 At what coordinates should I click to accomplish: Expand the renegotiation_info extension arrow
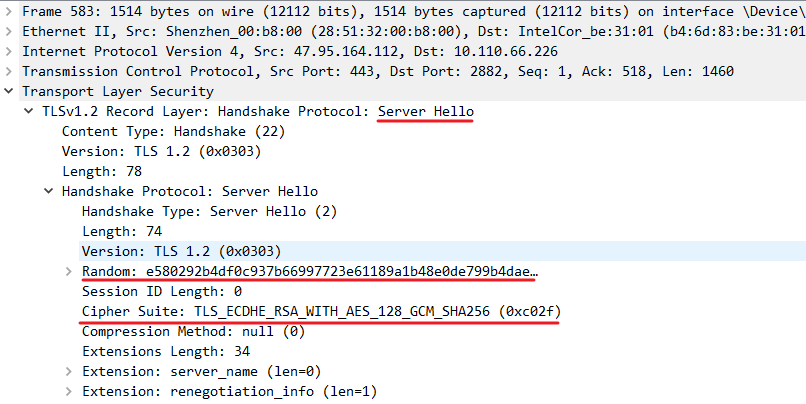pos(69,391)
